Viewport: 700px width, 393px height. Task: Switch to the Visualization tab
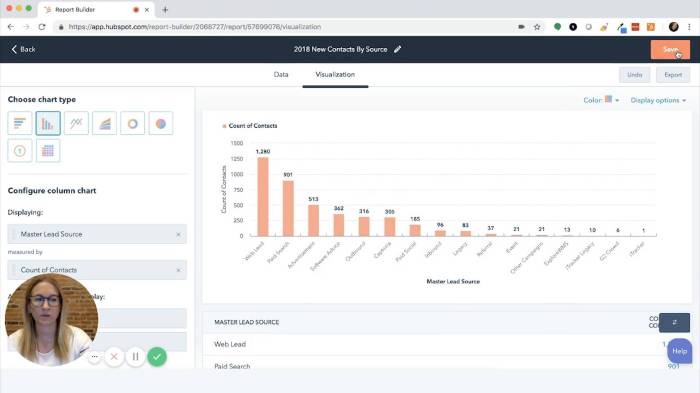[335, 75]
